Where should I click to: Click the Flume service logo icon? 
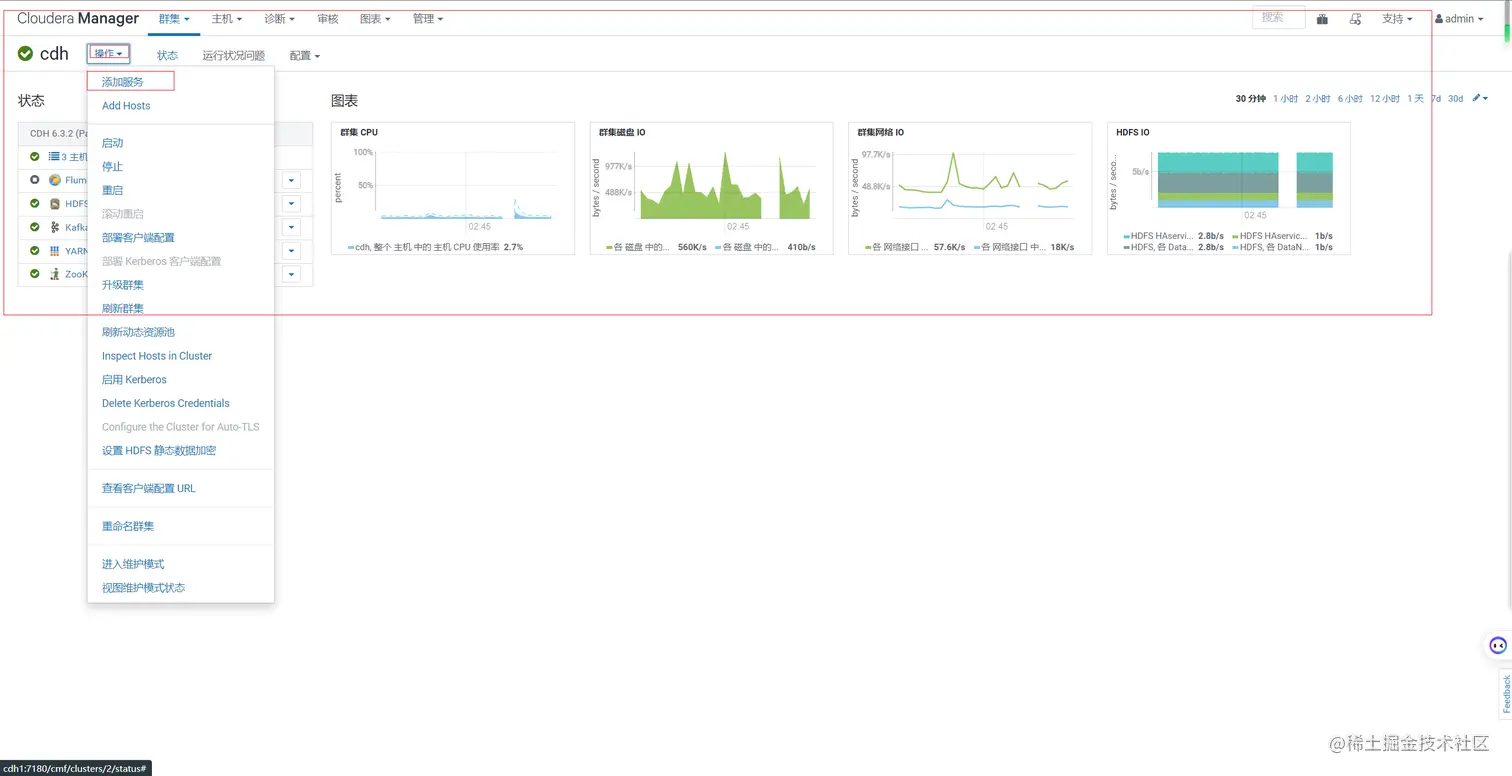click(55, 180)
